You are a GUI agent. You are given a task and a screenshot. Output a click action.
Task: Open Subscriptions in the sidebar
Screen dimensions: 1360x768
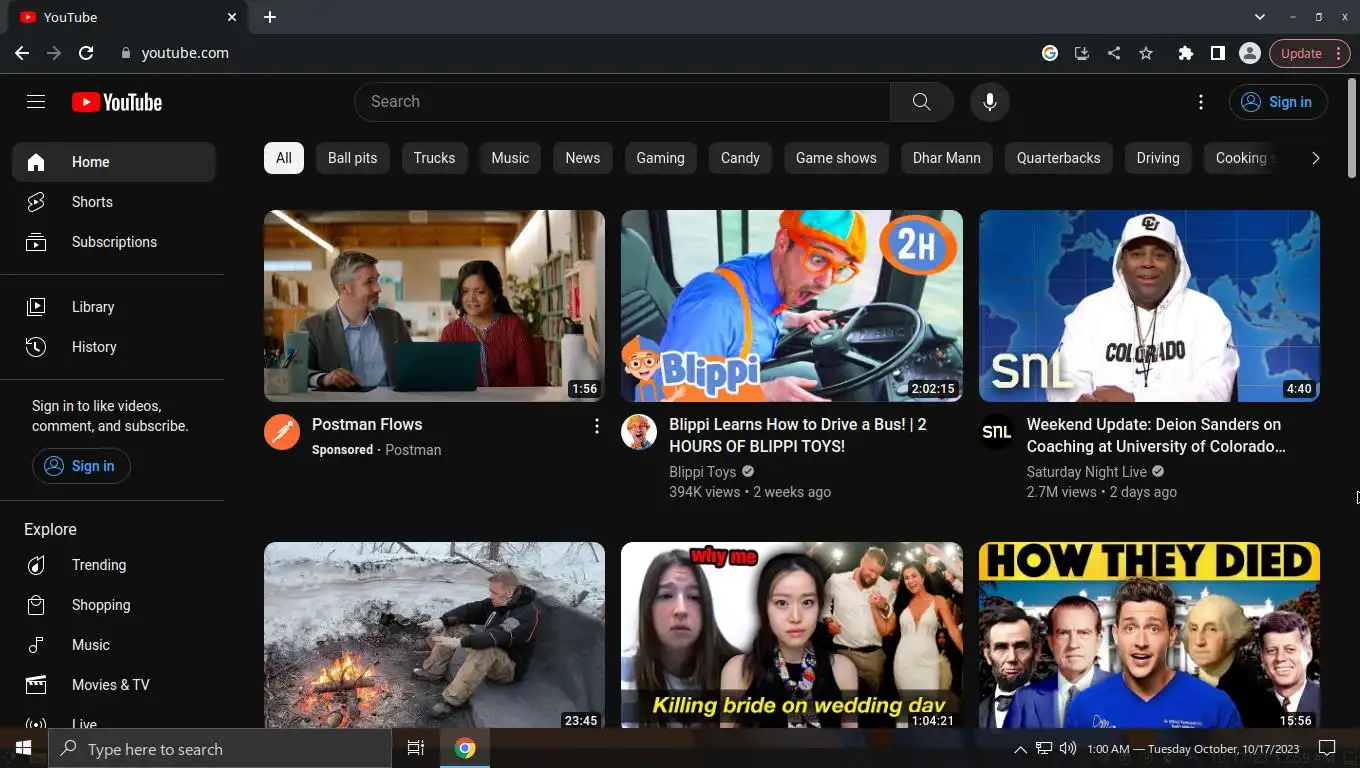[114, 242]
